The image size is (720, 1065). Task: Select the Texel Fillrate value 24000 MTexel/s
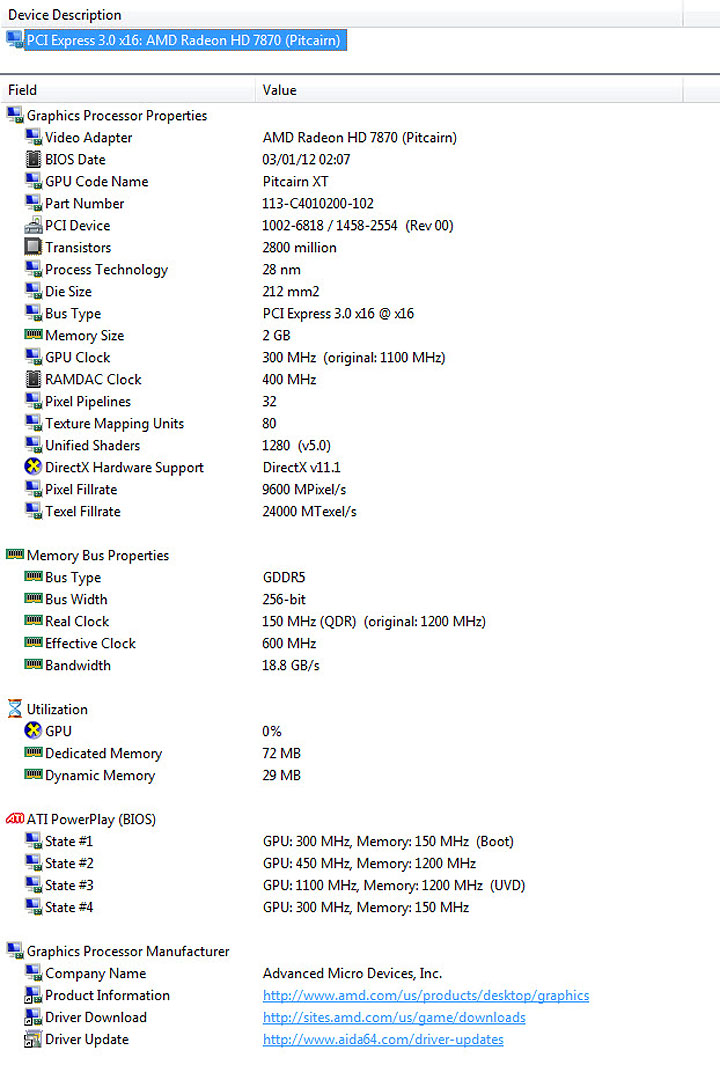pos(309,511)
